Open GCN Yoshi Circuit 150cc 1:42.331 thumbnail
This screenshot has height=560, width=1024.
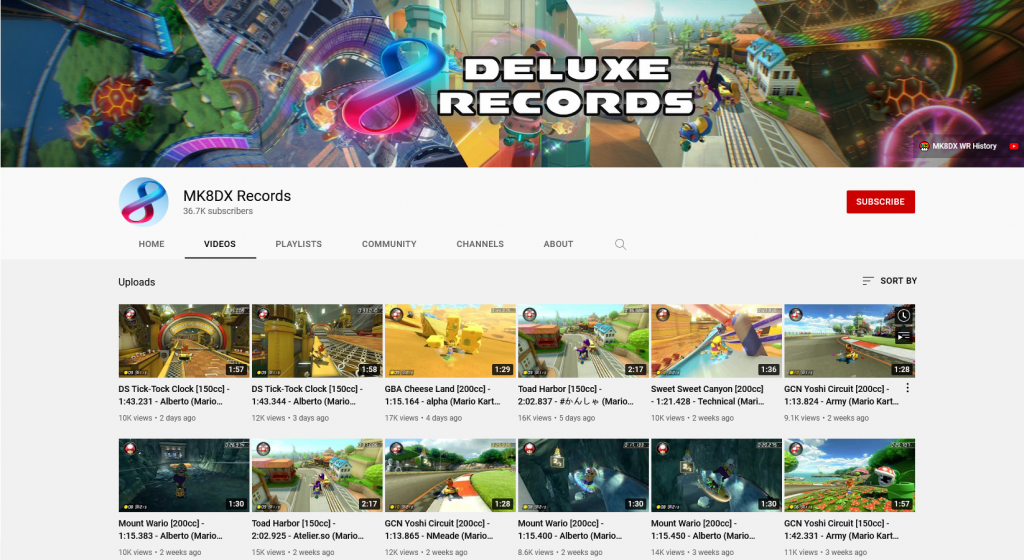(x=850, y=475)
